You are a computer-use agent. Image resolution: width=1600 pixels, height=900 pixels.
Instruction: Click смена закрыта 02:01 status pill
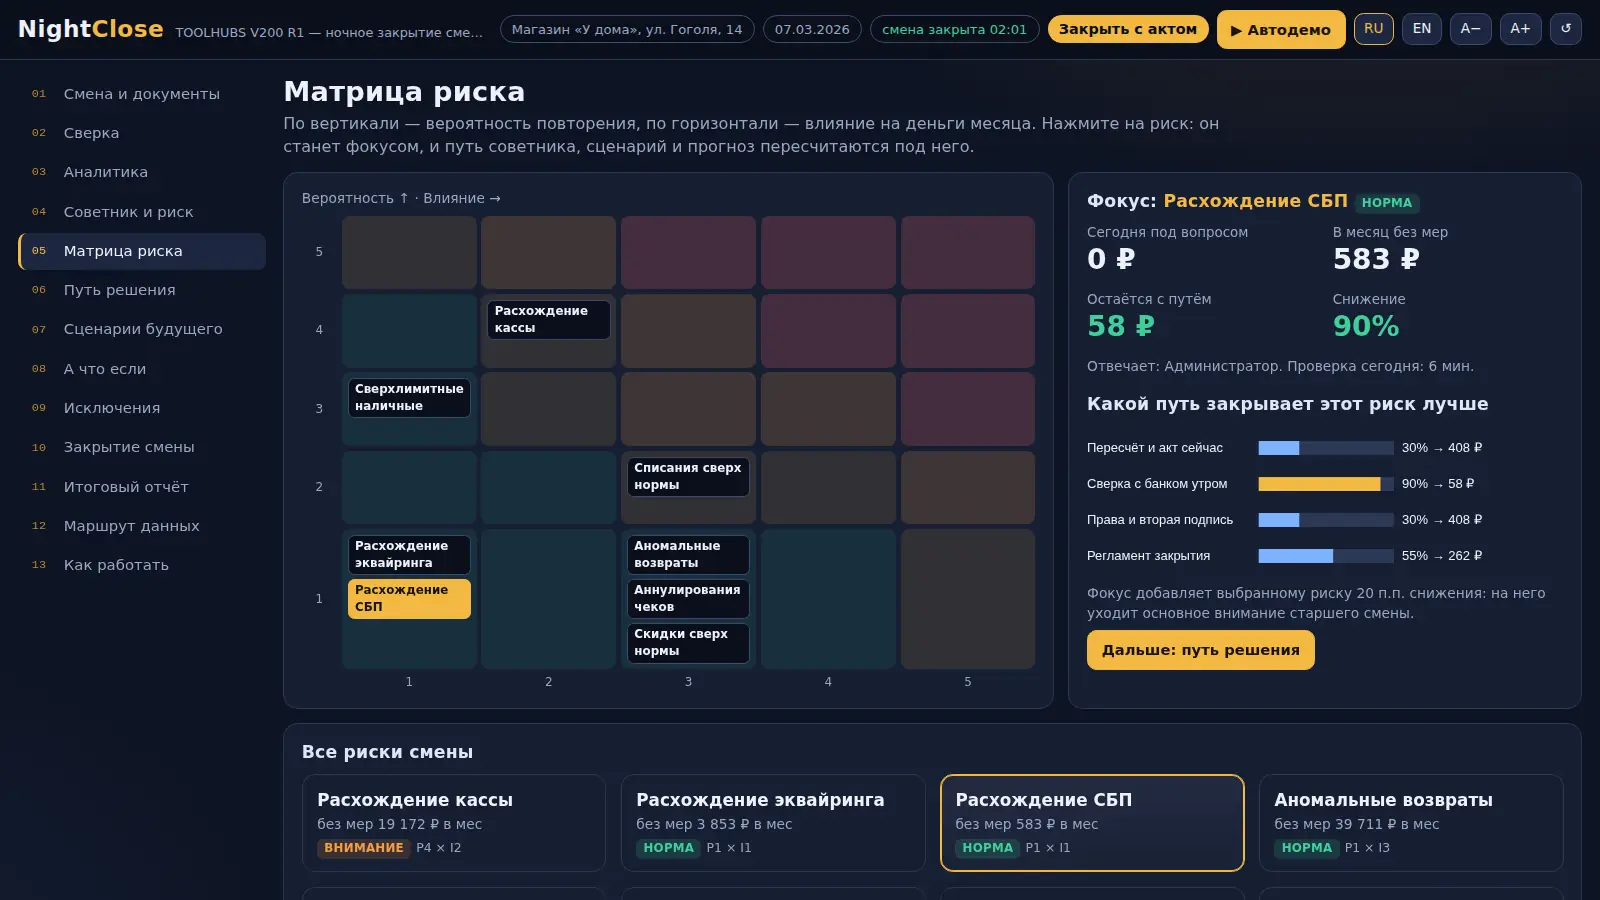tap(954, 29)
